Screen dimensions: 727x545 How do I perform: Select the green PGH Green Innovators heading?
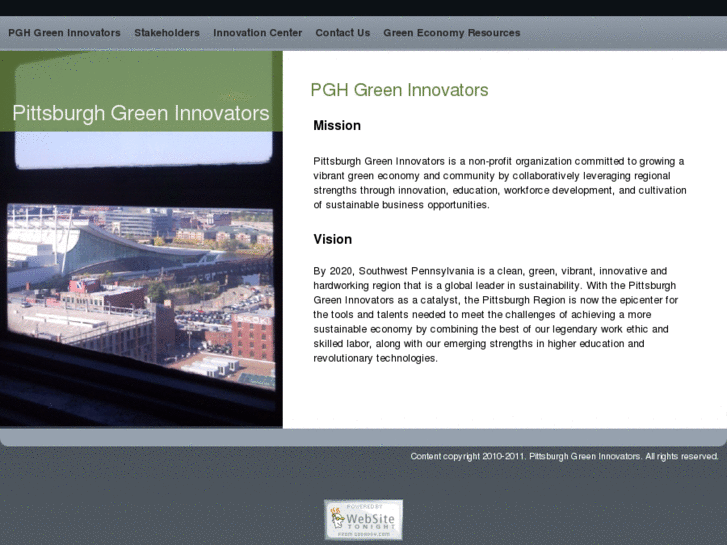[x=399, y=90]
